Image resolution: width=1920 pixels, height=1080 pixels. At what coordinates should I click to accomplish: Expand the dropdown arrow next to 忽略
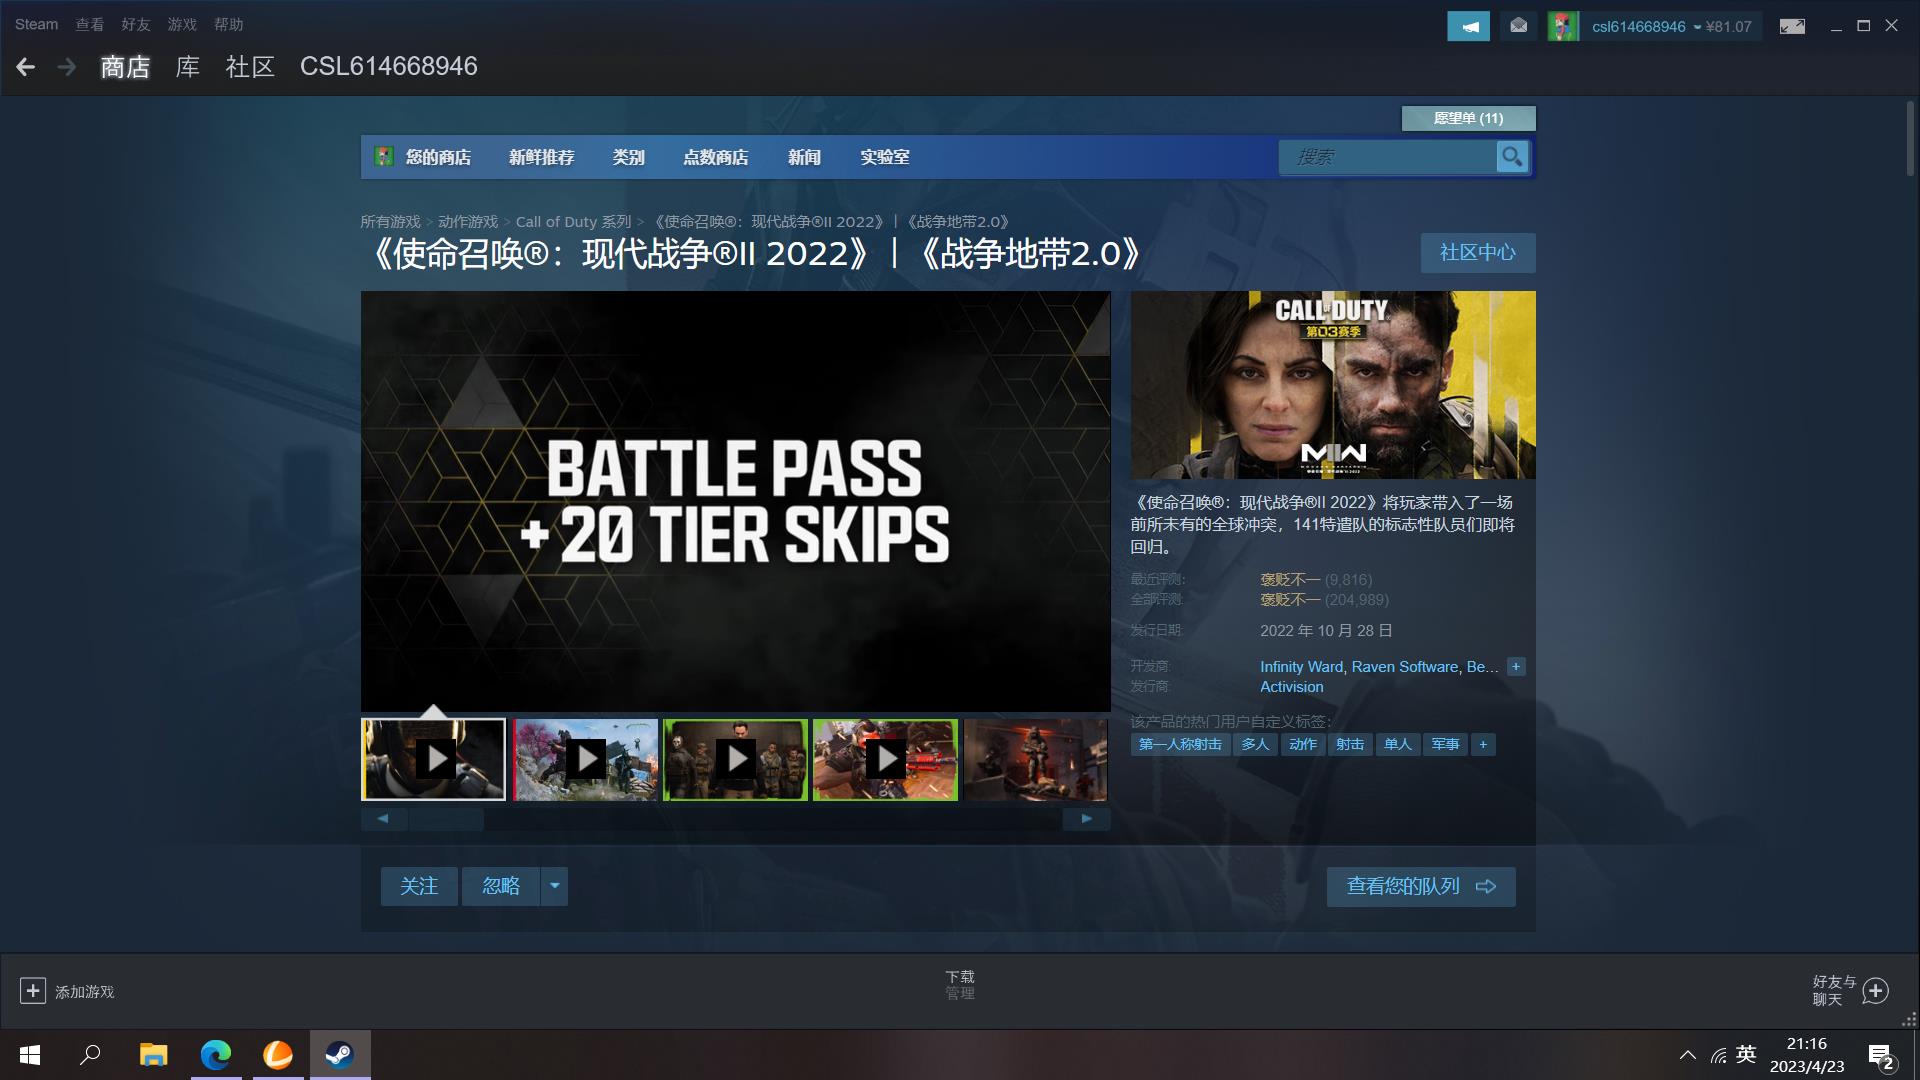[x=554, y=886]
